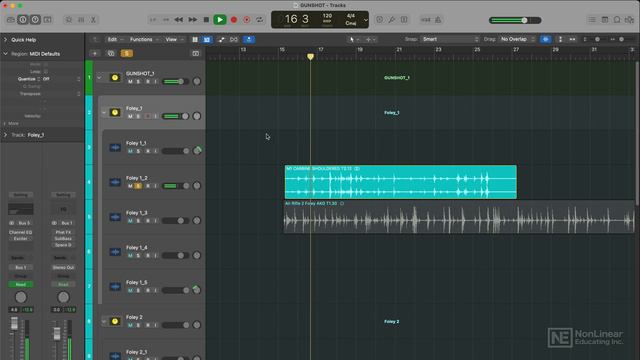Record-enable the Foley 1_3 track
The width and height of the screenshot is (640, 360).
147,221
